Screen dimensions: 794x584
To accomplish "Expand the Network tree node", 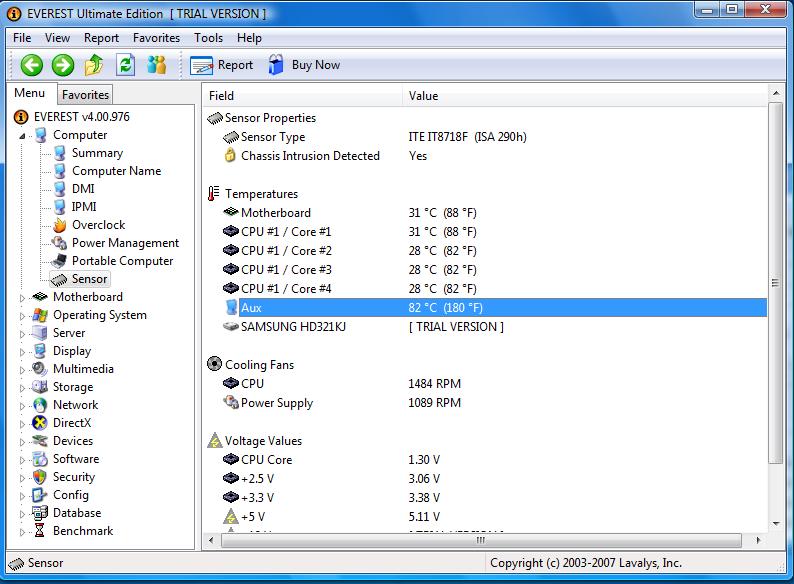I will click(x=22, y=406).
